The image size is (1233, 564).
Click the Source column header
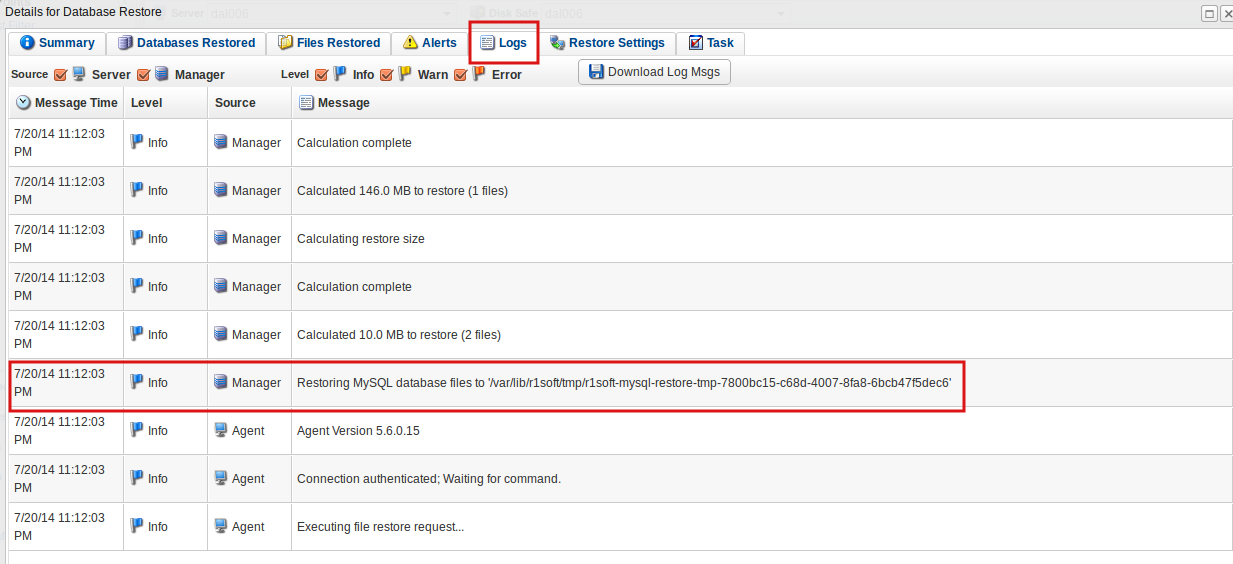235,103
